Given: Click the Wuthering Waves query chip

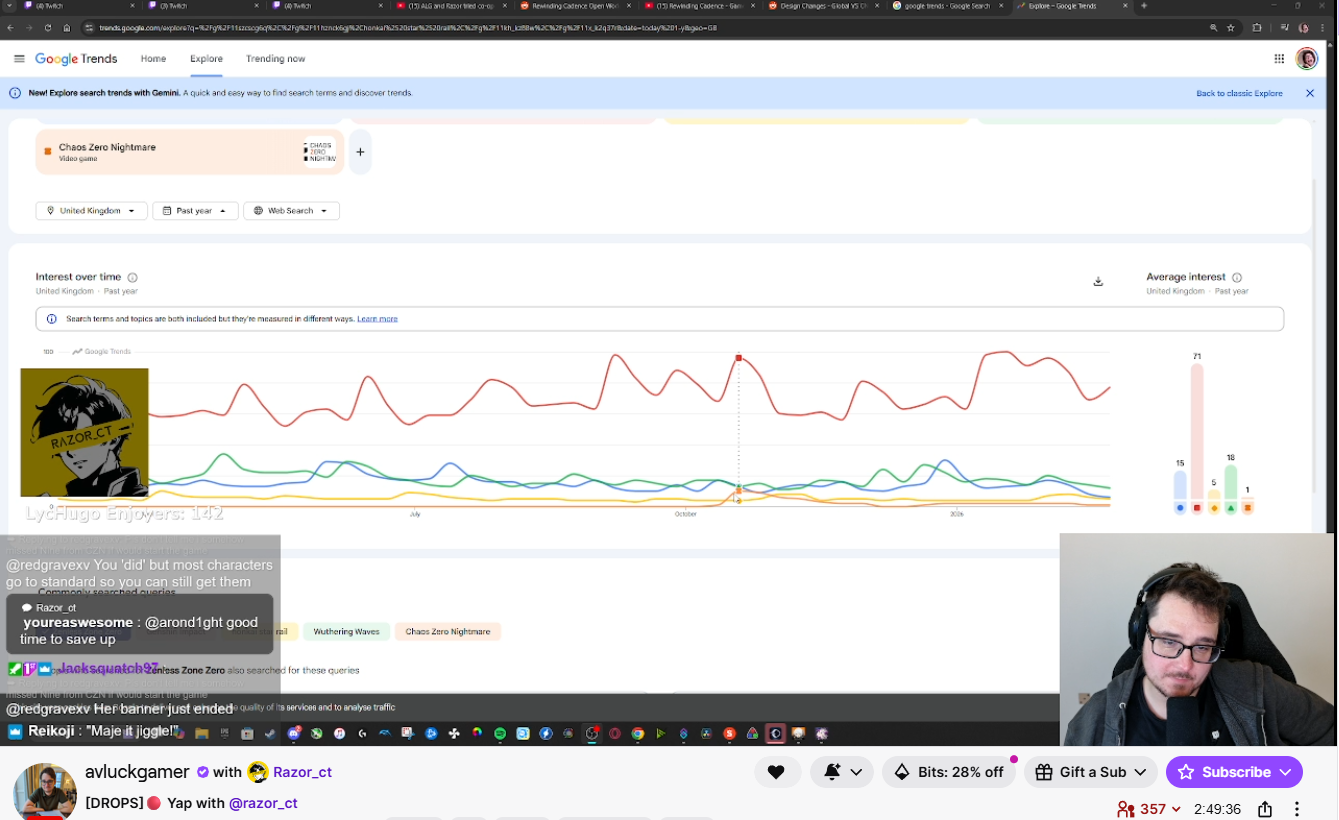Looking at the screenshot, I should pyautogui.click(x=346, y=632).
